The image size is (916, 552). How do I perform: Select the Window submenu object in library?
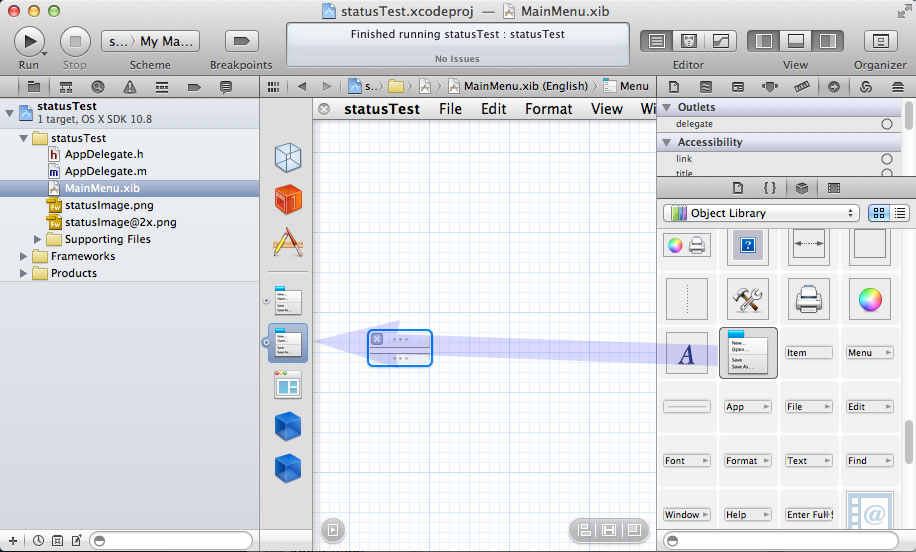click(x=686, y=515)
